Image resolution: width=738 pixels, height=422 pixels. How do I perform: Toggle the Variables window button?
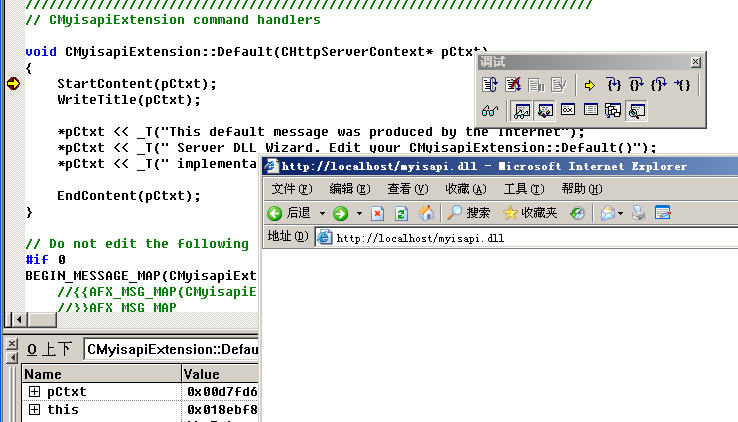[545, 111]
